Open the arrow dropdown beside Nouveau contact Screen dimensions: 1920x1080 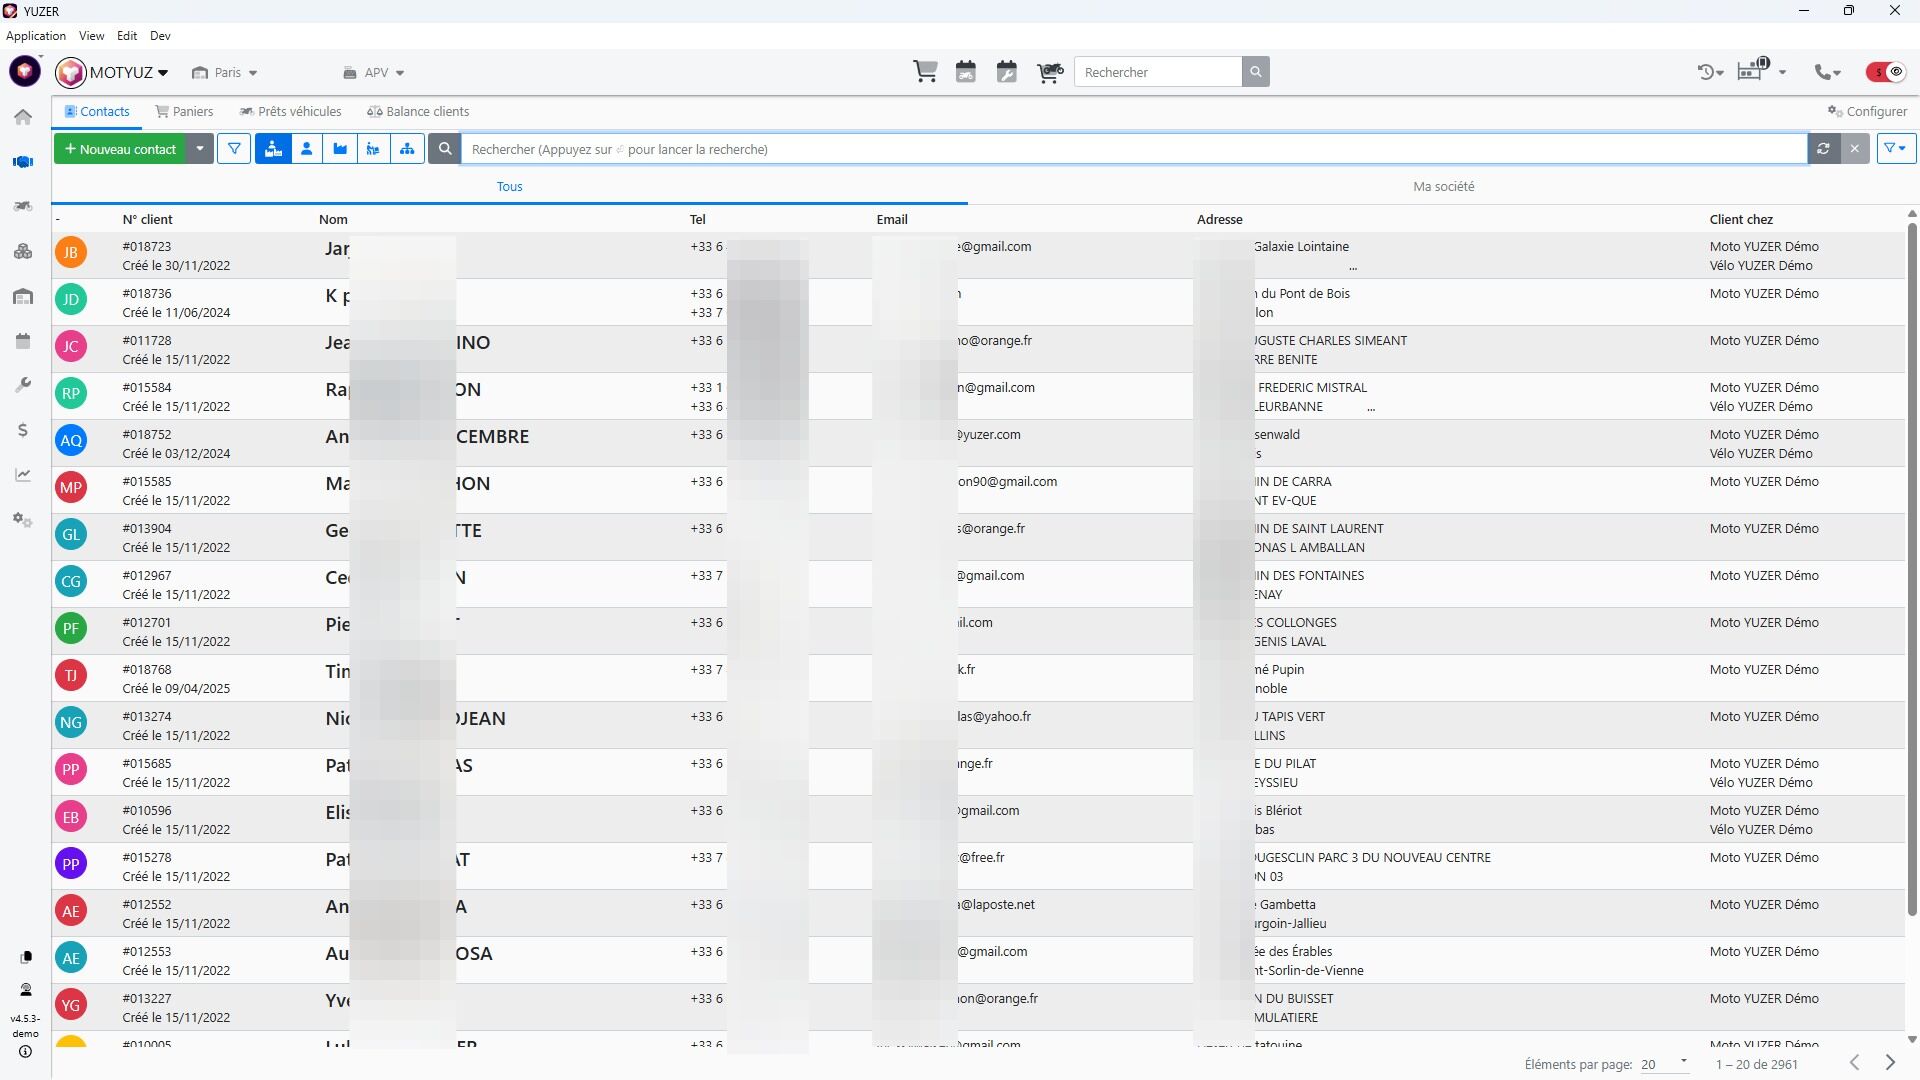tap(200, 149)
